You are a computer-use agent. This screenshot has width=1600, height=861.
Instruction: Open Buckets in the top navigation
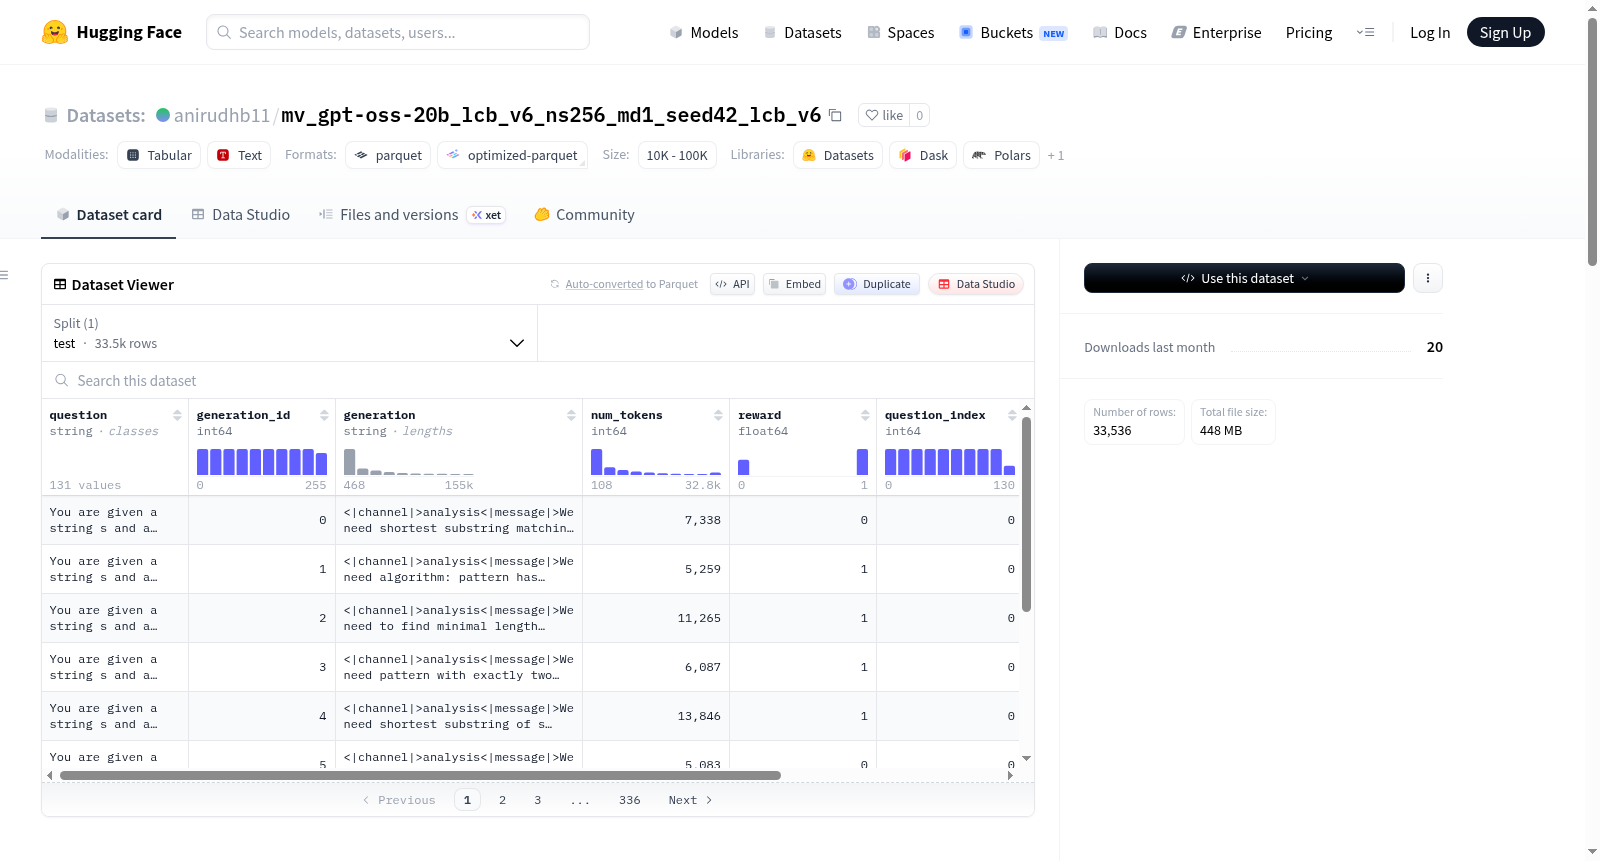1013,32
